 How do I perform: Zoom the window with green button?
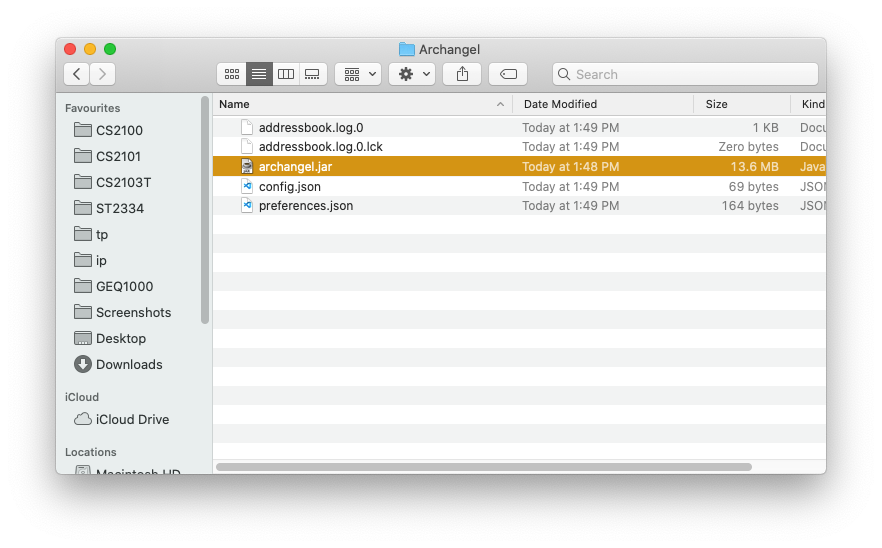click(x=110, y=50)
